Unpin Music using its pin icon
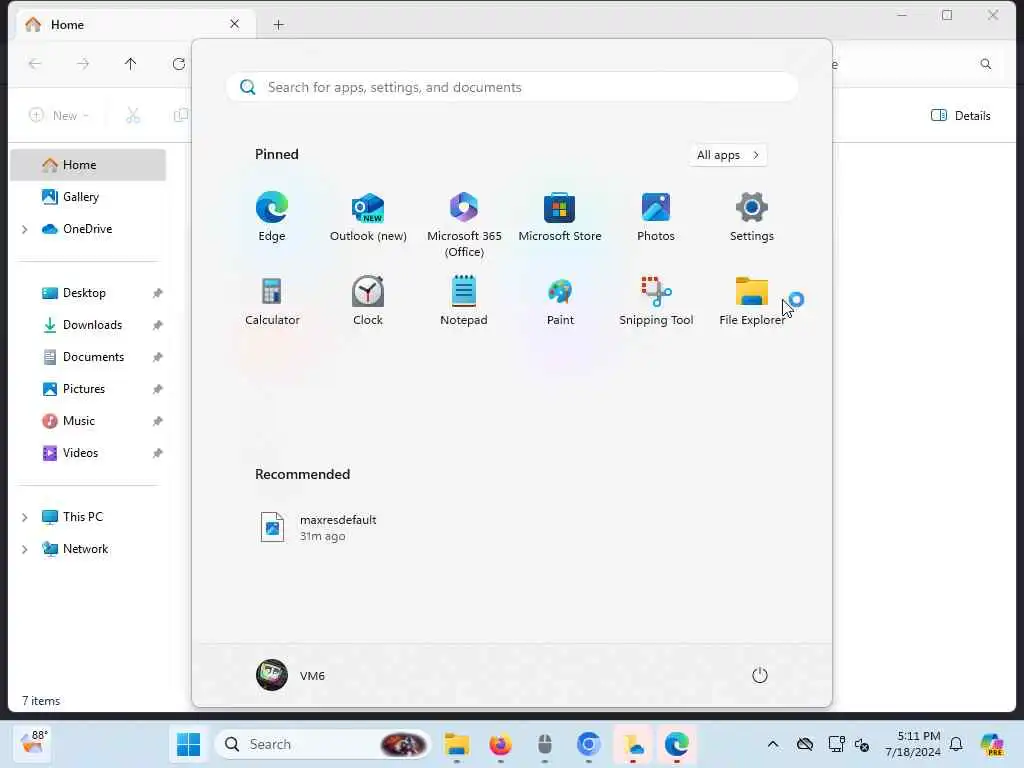The height and width of the screenshot is (768, 1024). pyautogui.click(x=157, y=421)
